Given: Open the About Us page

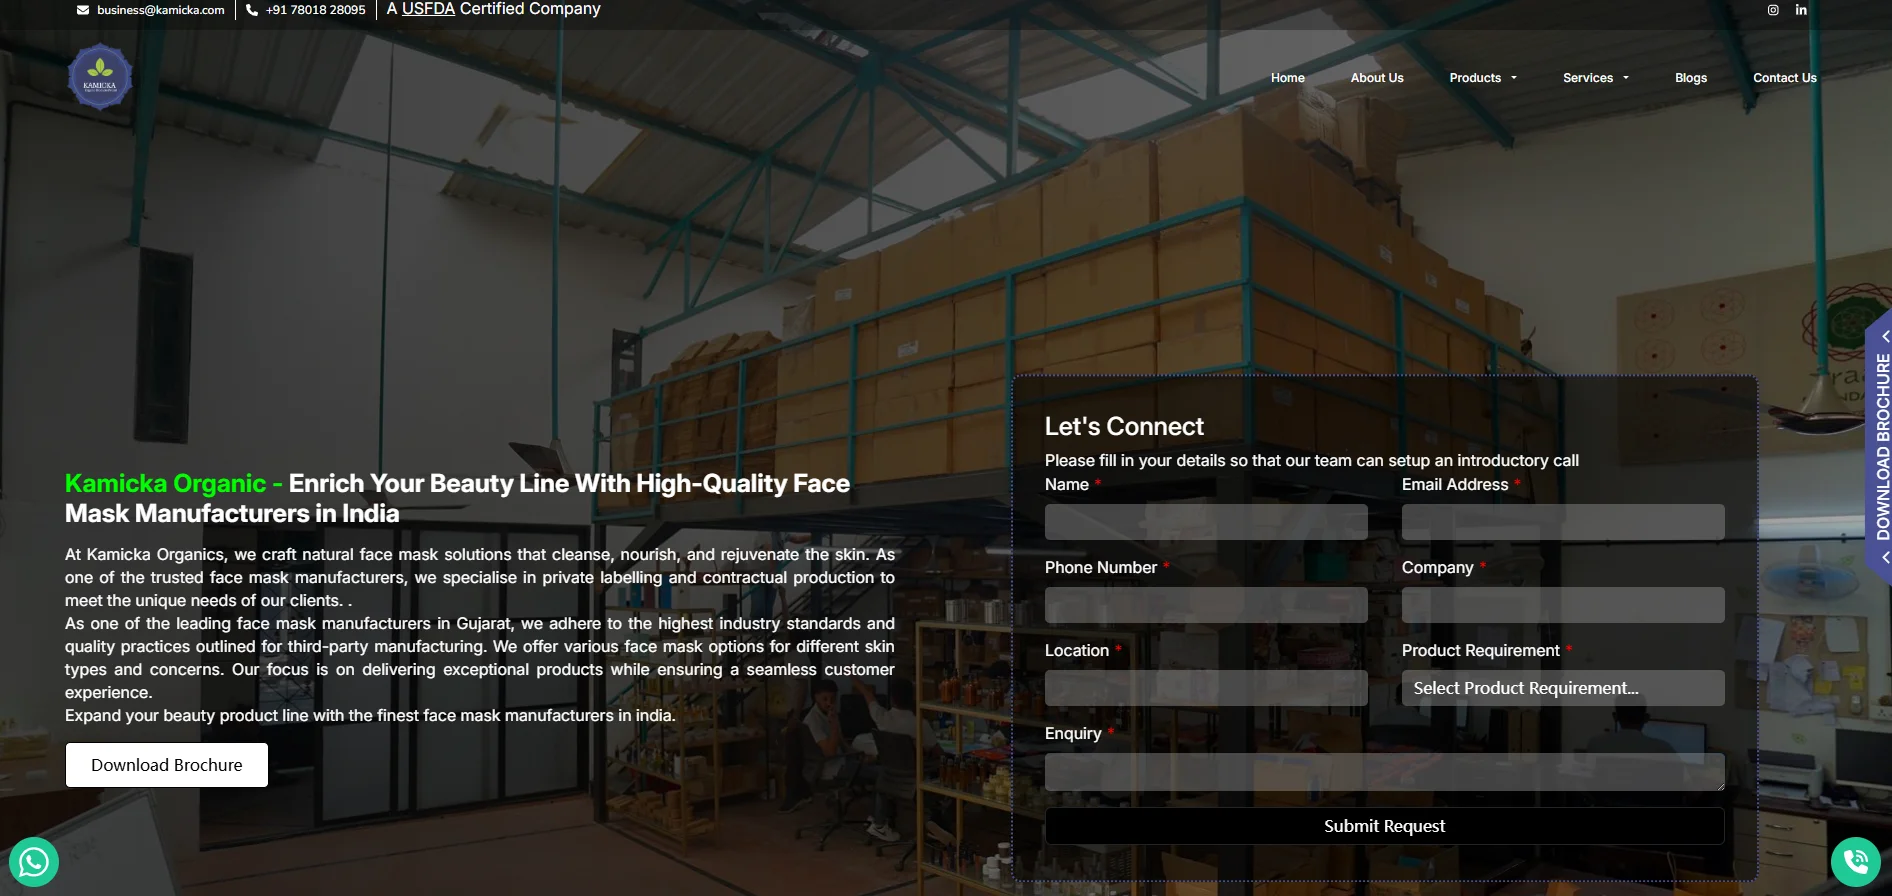Looking at the screenshot, I should click(x=1376, y=78).
